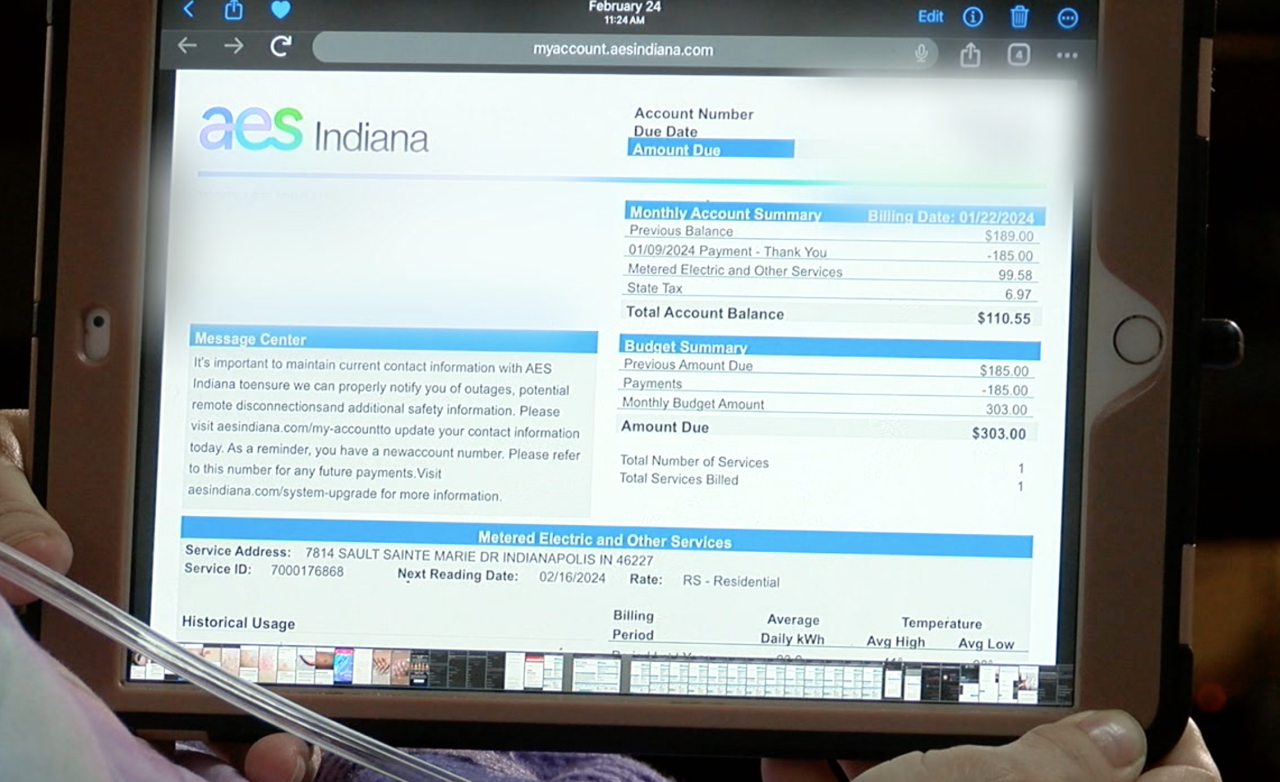This screenshot has height=782, width=1280.
Task: Tap the page reload icon
Action: (280, 45)
